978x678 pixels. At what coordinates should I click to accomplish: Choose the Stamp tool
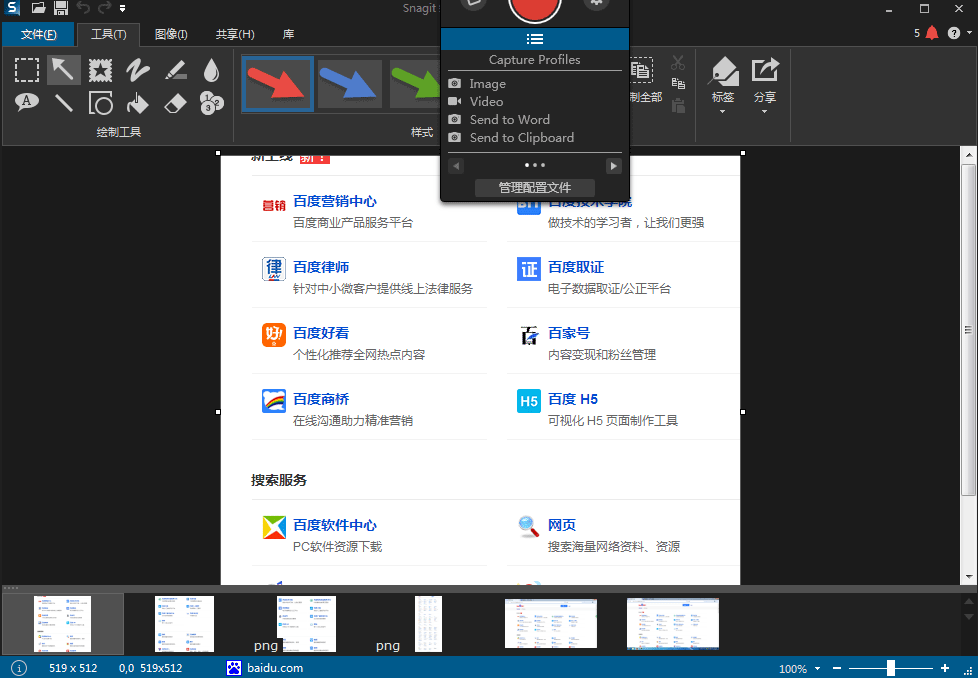pyautogui.click(x=100, y=70)
